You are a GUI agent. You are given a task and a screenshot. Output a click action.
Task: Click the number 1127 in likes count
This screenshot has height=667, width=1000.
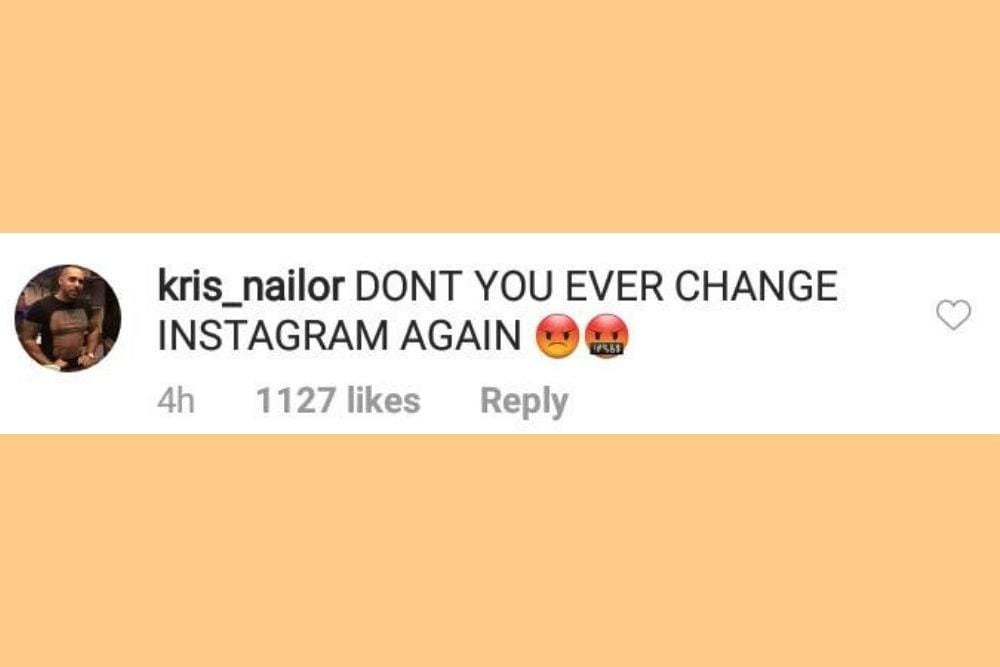[294, 401]
